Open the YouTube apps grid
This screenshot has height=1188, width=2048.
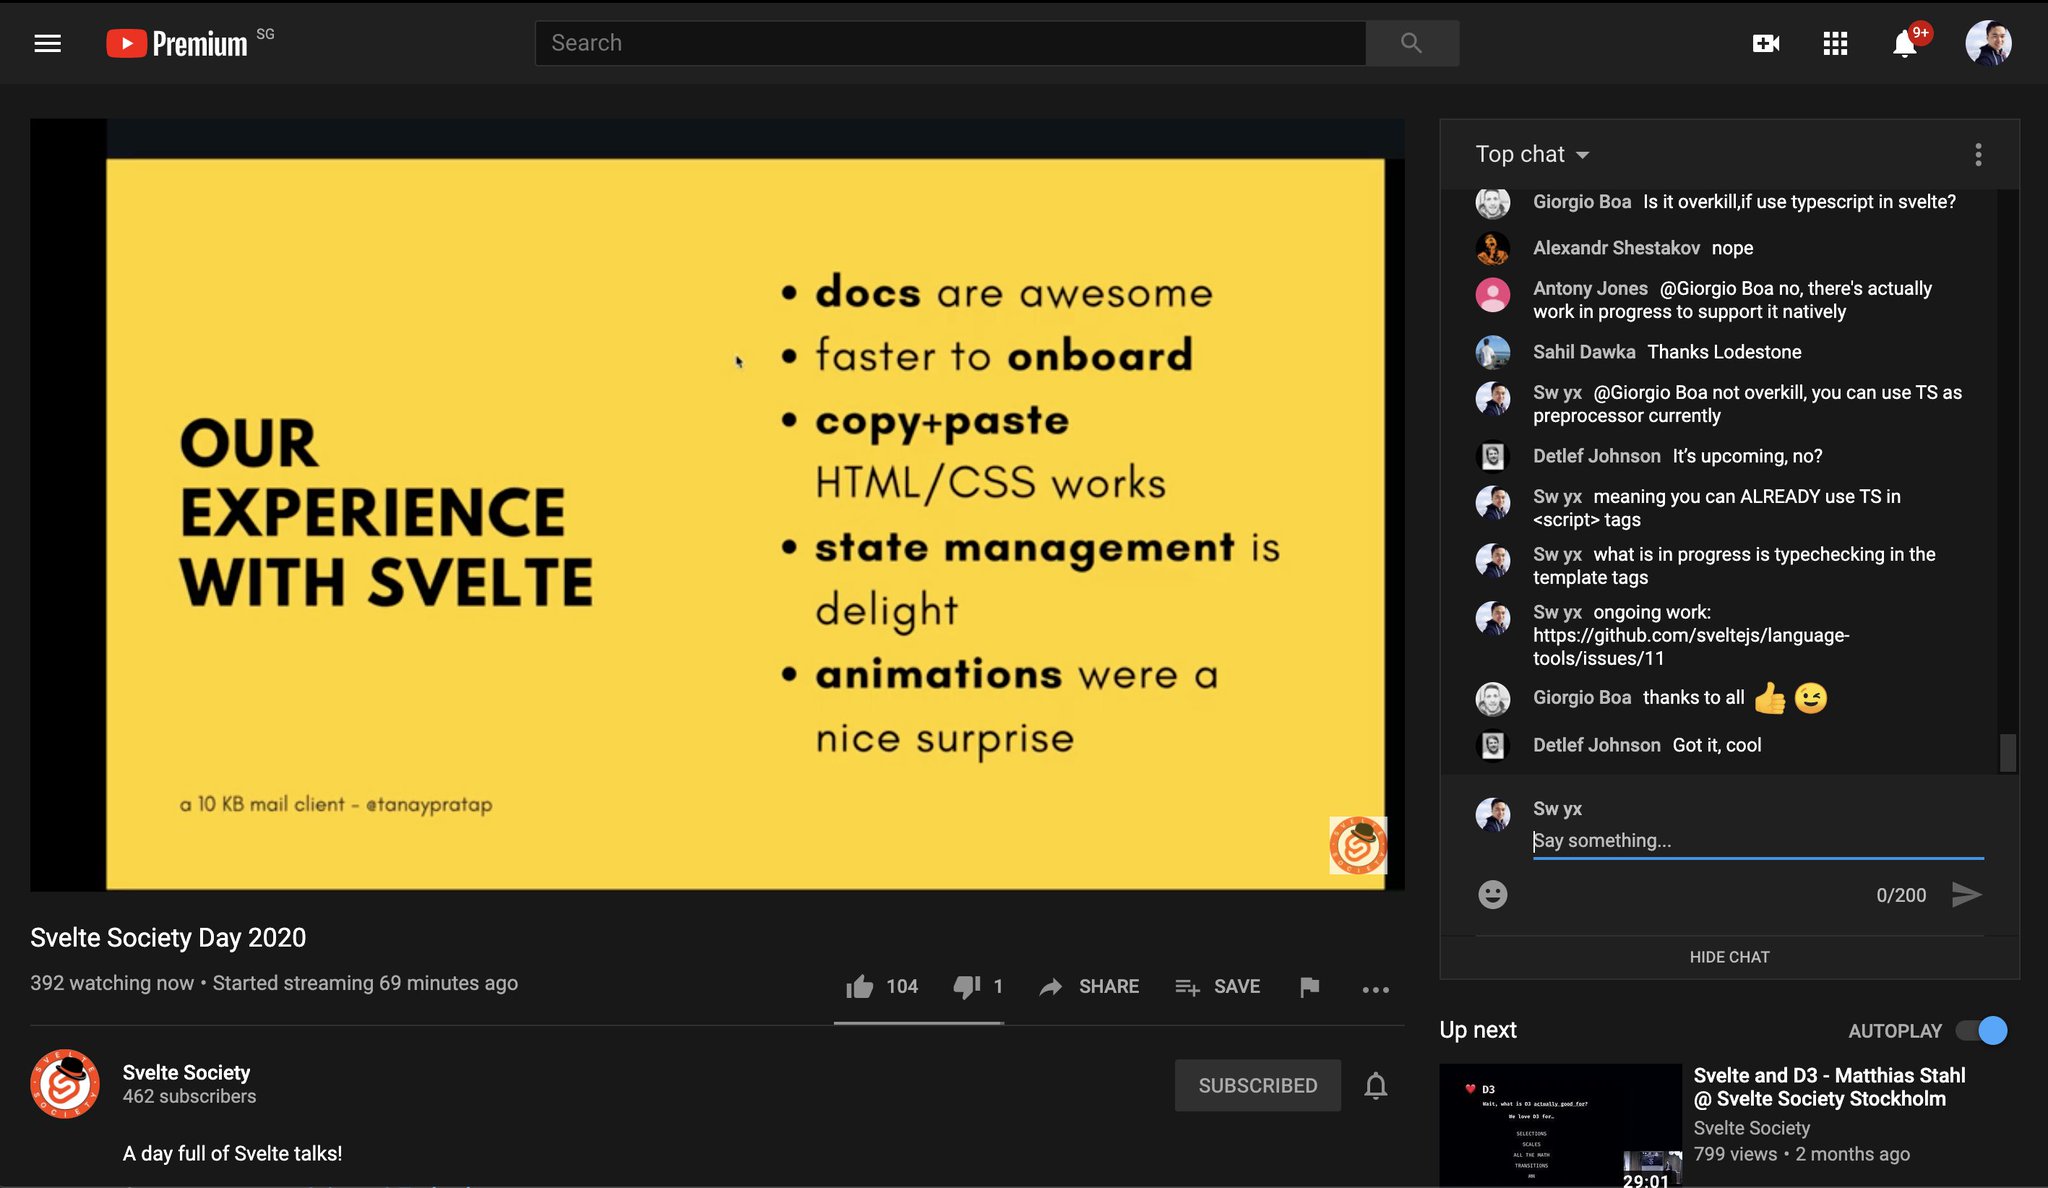point(1835,43)
